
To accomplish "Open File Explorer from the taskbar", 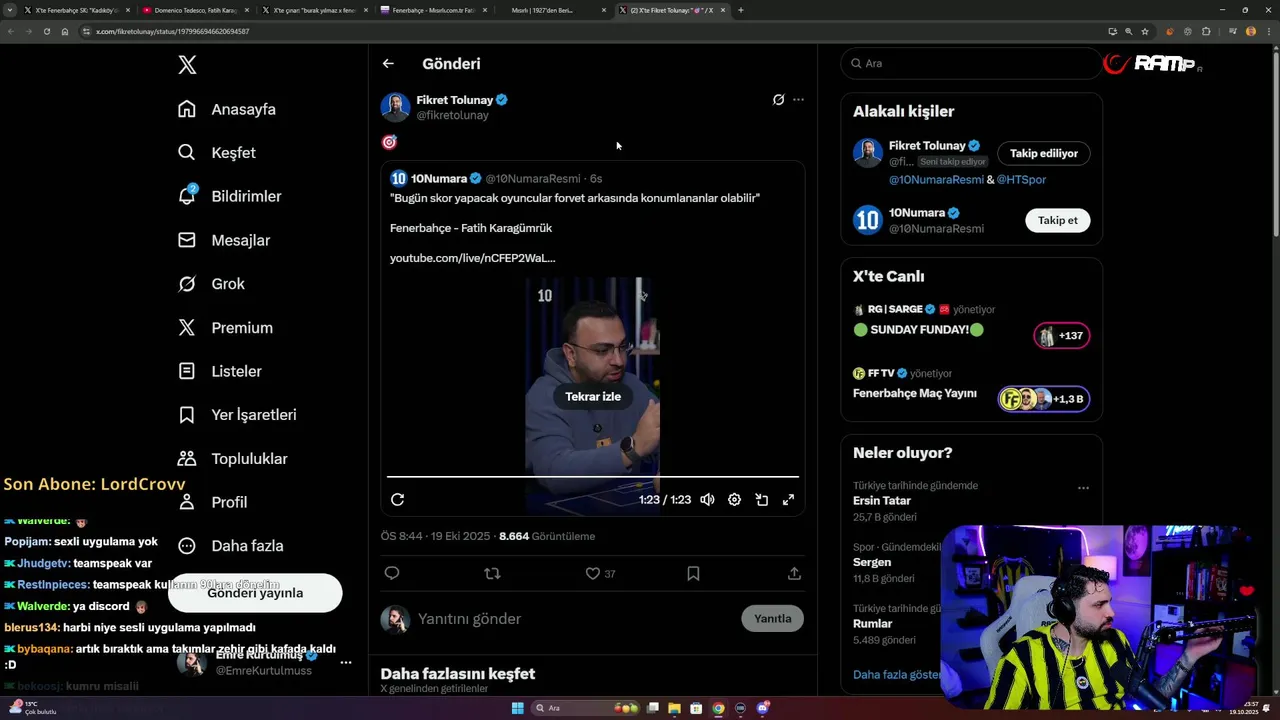I will pyautogui.click(x=674, y=708).
